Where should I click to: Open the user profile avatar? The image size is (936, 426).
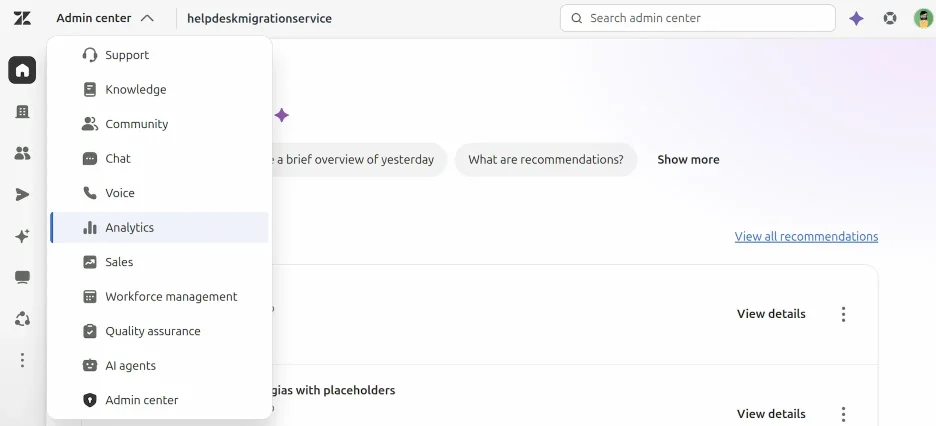pos(923,18)
